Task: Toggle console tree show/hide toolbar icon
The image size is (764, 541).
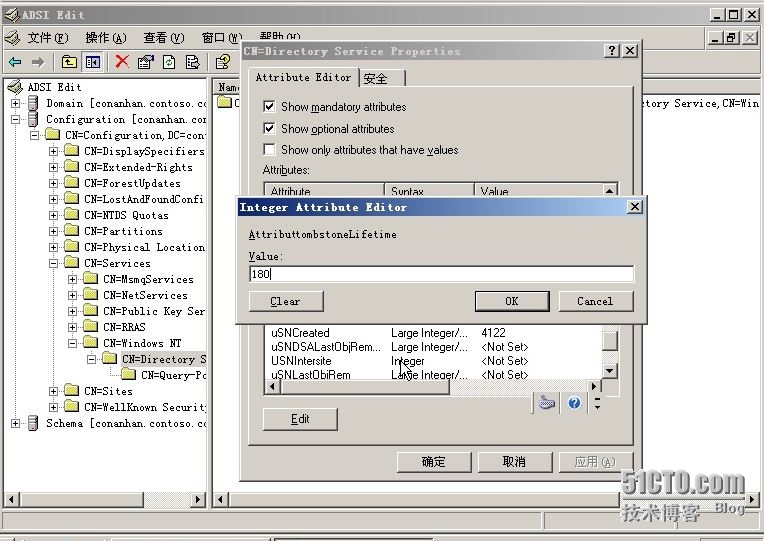Action: pyautogui.click(x=93, y=62)
